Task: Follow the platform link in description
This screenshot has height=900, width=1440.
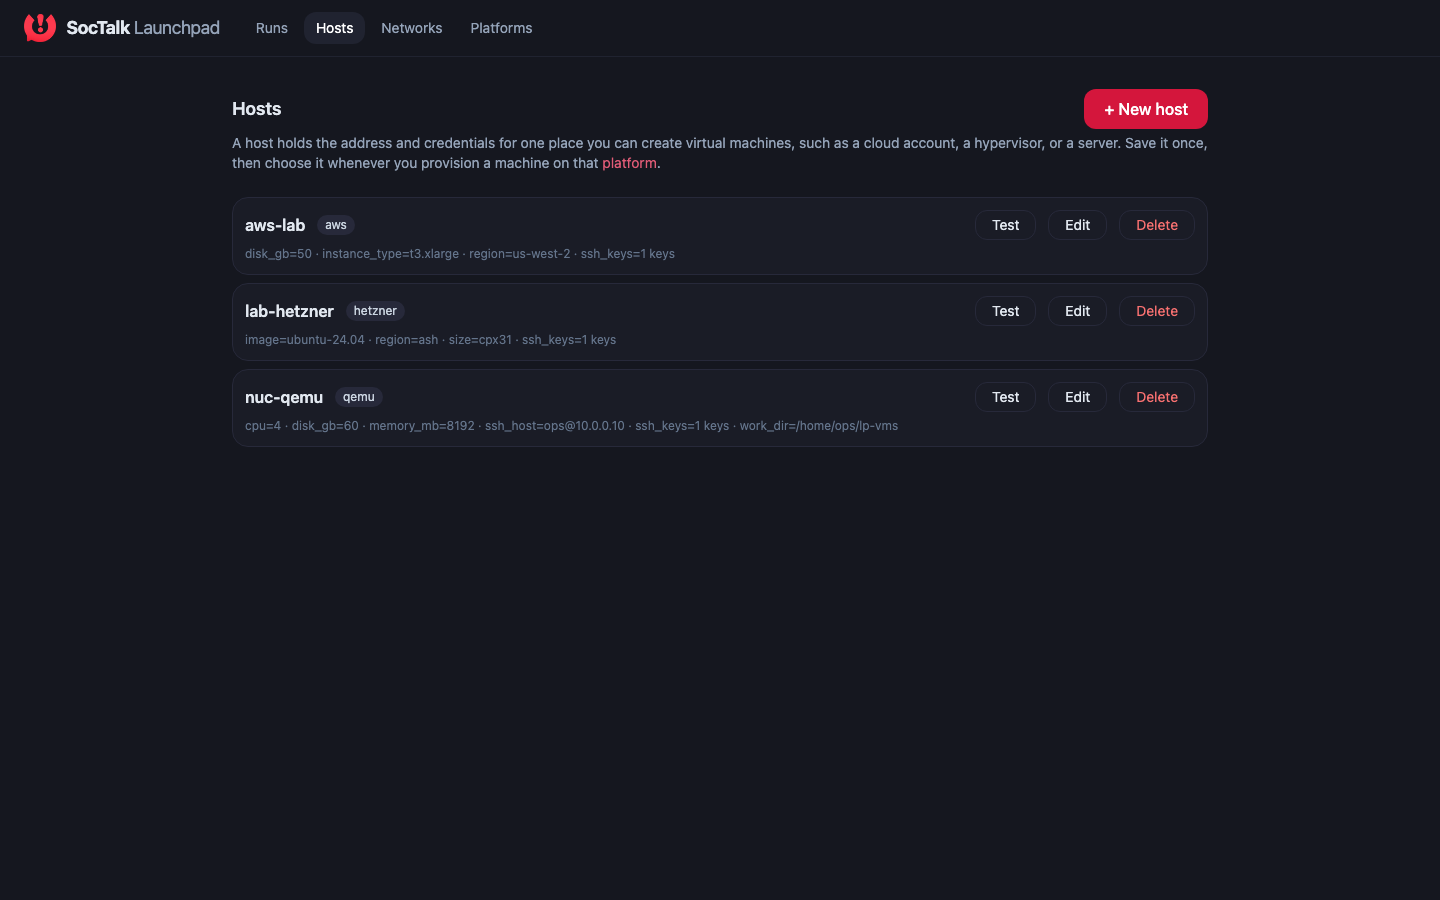Action: (x=629, y=163)
